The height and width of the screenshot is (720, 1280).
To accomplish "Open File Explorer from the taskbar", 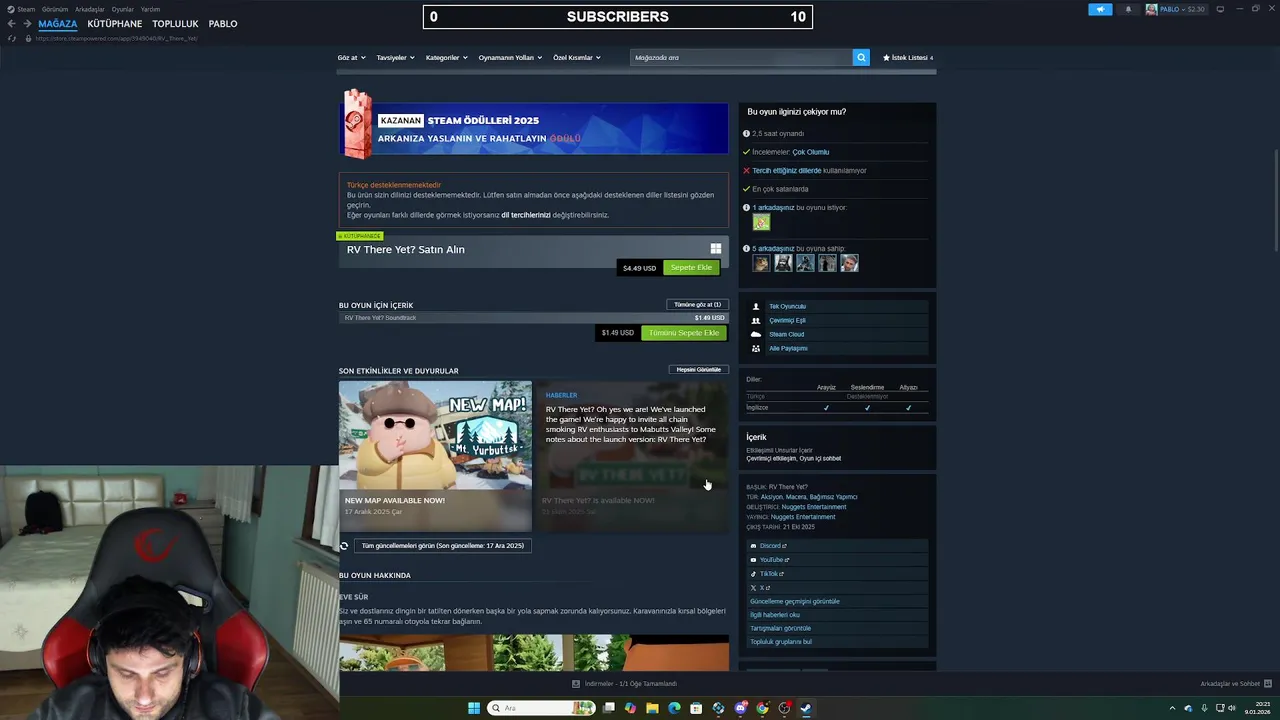I will click(652, 708).
